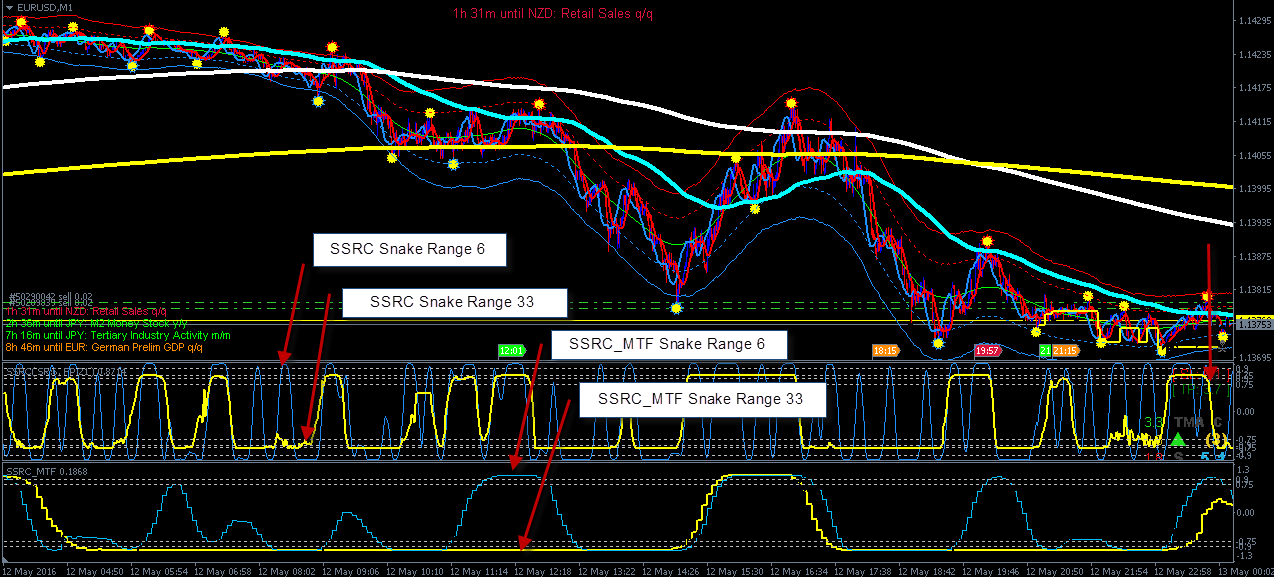Select the JPY Tertiary Industry Activity news line

click(117, 335)
